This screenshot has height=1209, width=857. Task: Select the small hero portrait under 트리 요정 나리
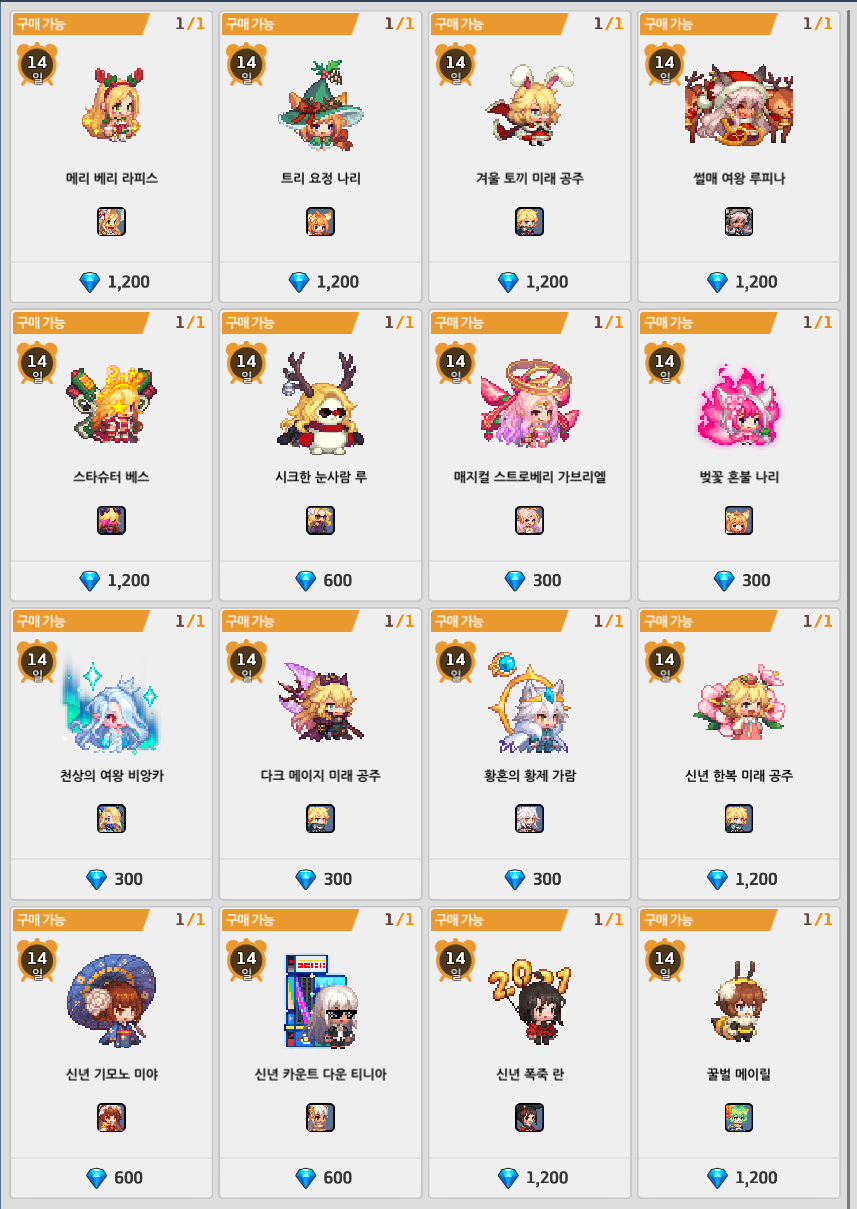320,222
